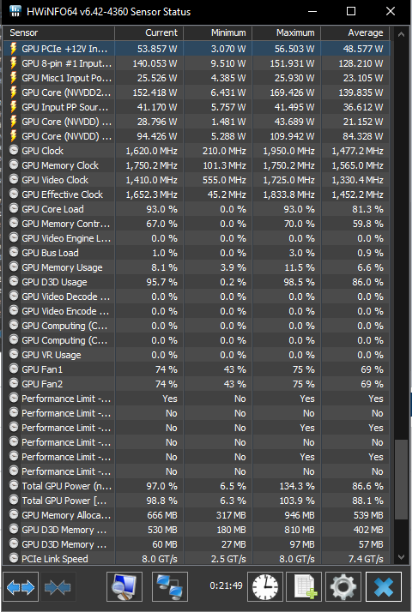Click the gauge icon beside GPU Clock
Screen dimensions: 412x612
pos(14,151)
